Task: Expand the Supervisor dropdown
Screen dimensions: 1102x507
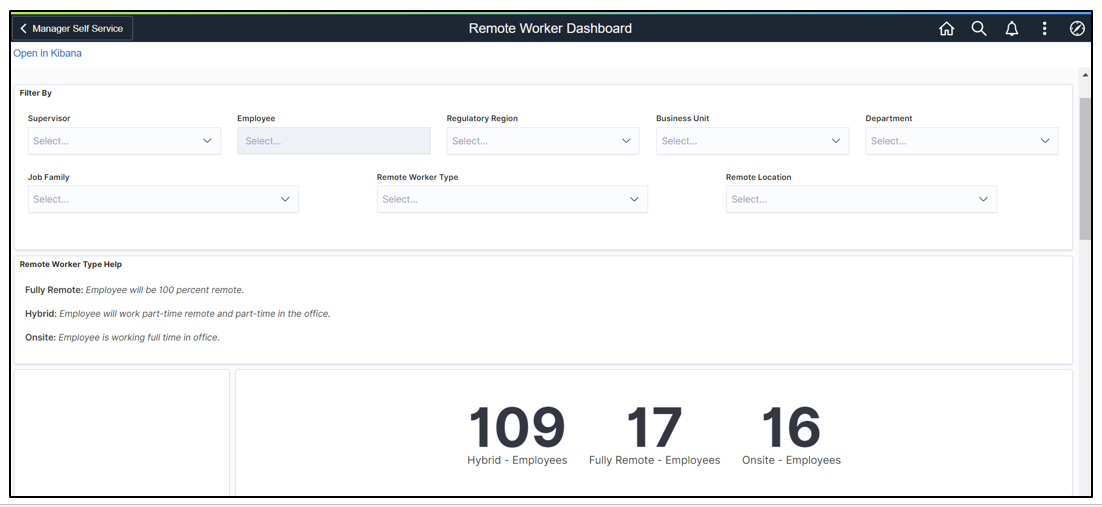Action: (124, 141)
